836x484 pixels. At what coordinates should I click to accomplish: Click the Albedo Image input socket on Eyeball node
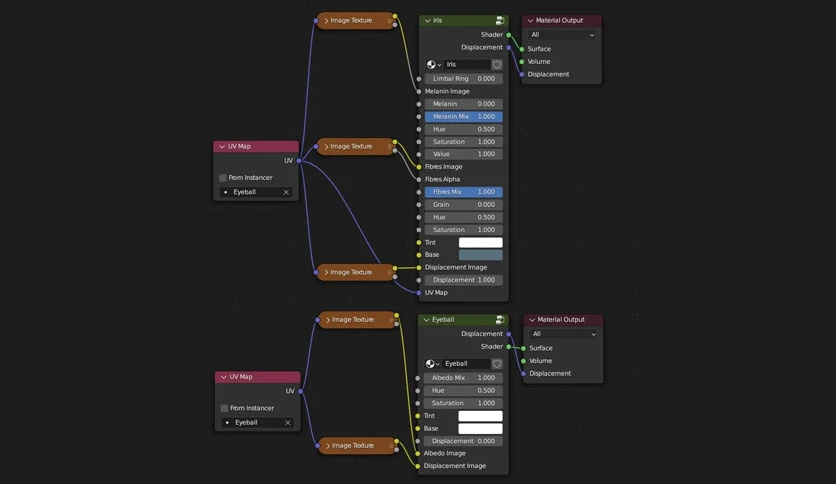click(x=418, y=454)
